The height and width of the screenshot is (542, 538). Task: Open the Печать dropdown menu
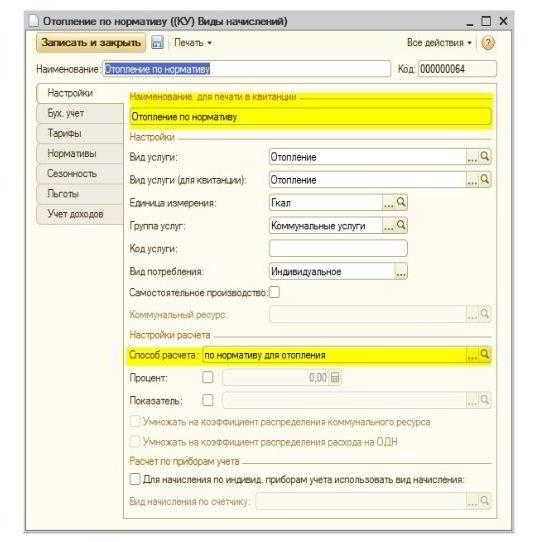193,43
